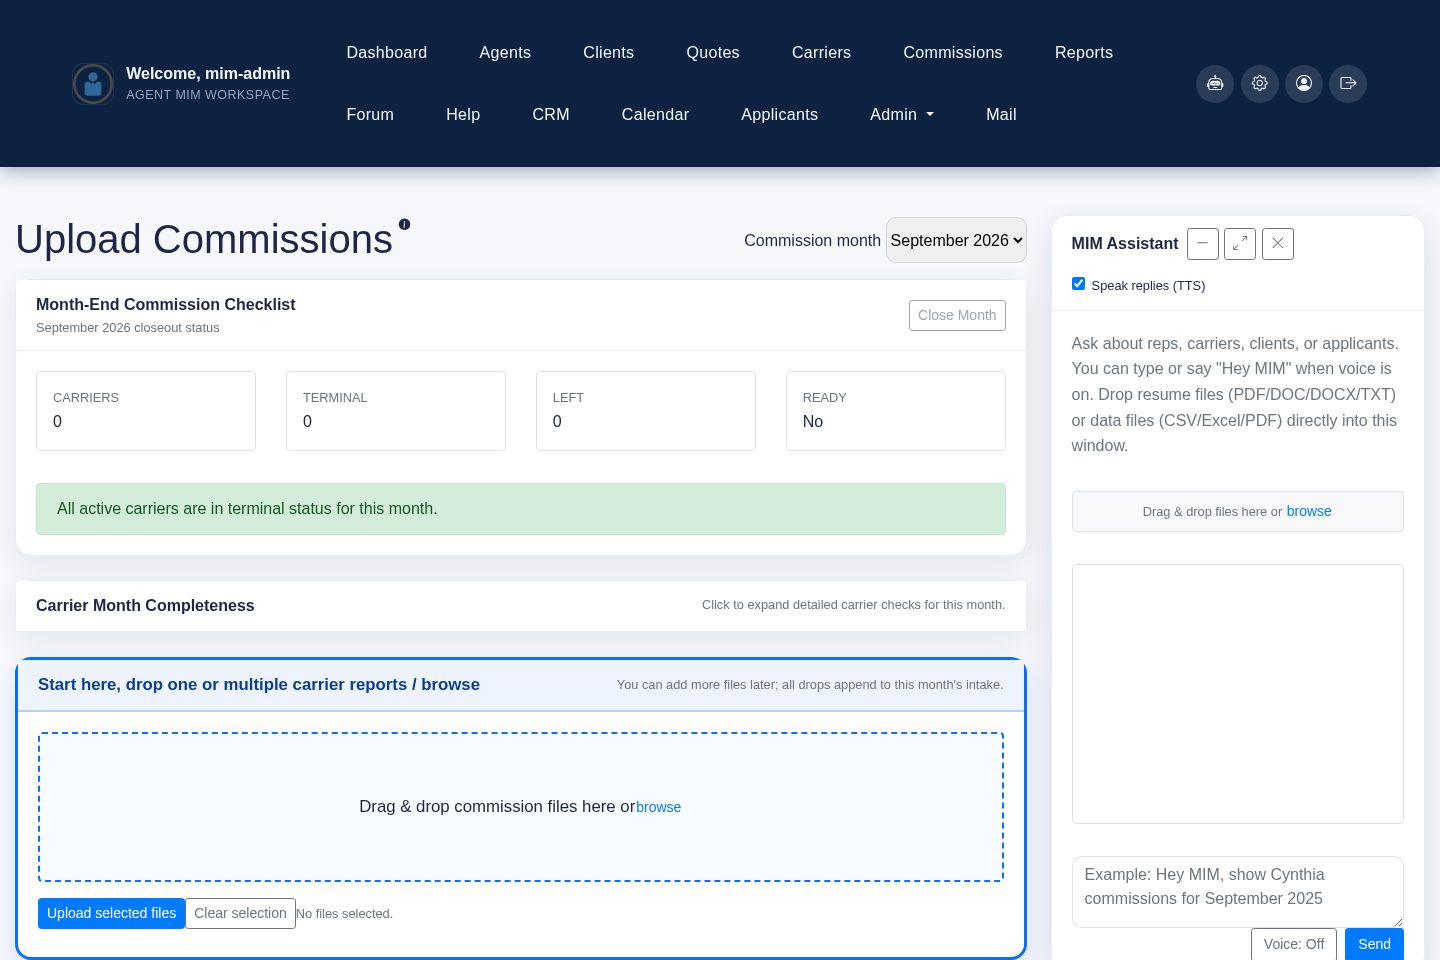Click the READY status card
The image size is (1440, 960).
point(896,411)
